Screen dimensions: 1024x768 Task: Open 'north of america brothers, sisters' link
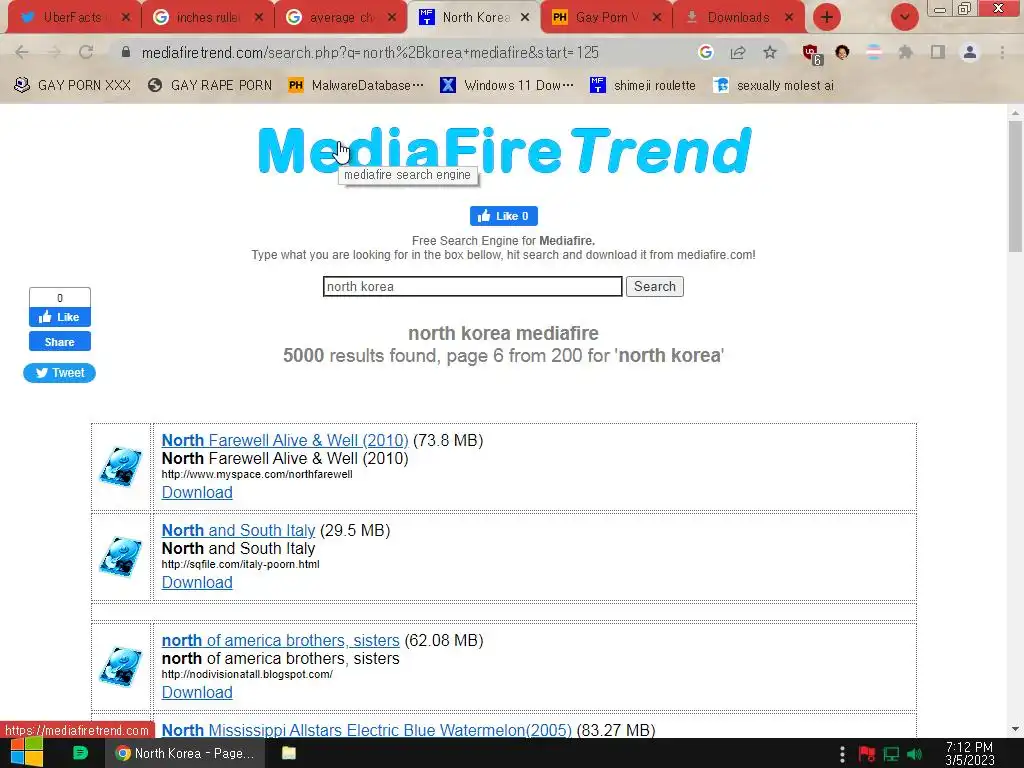coord(280,640)
